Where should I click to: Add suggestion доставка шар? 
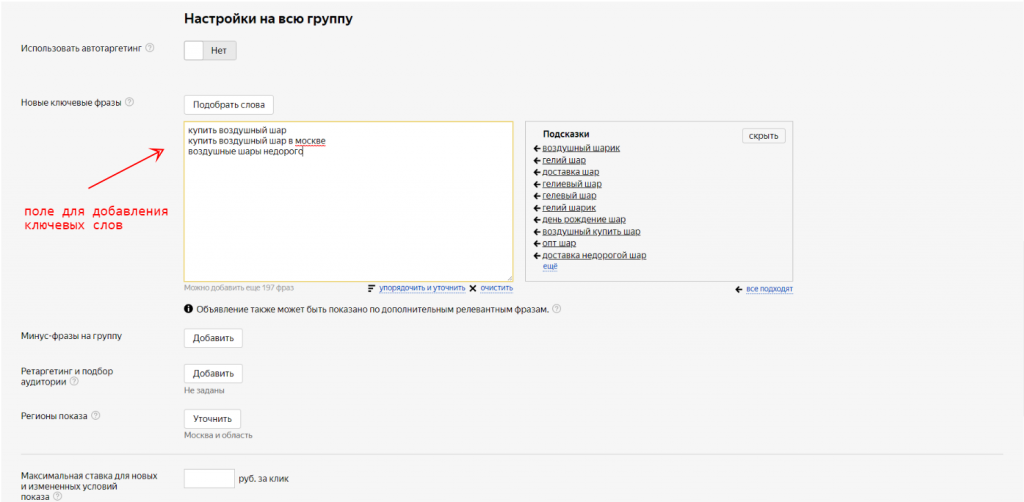[570, 172]
